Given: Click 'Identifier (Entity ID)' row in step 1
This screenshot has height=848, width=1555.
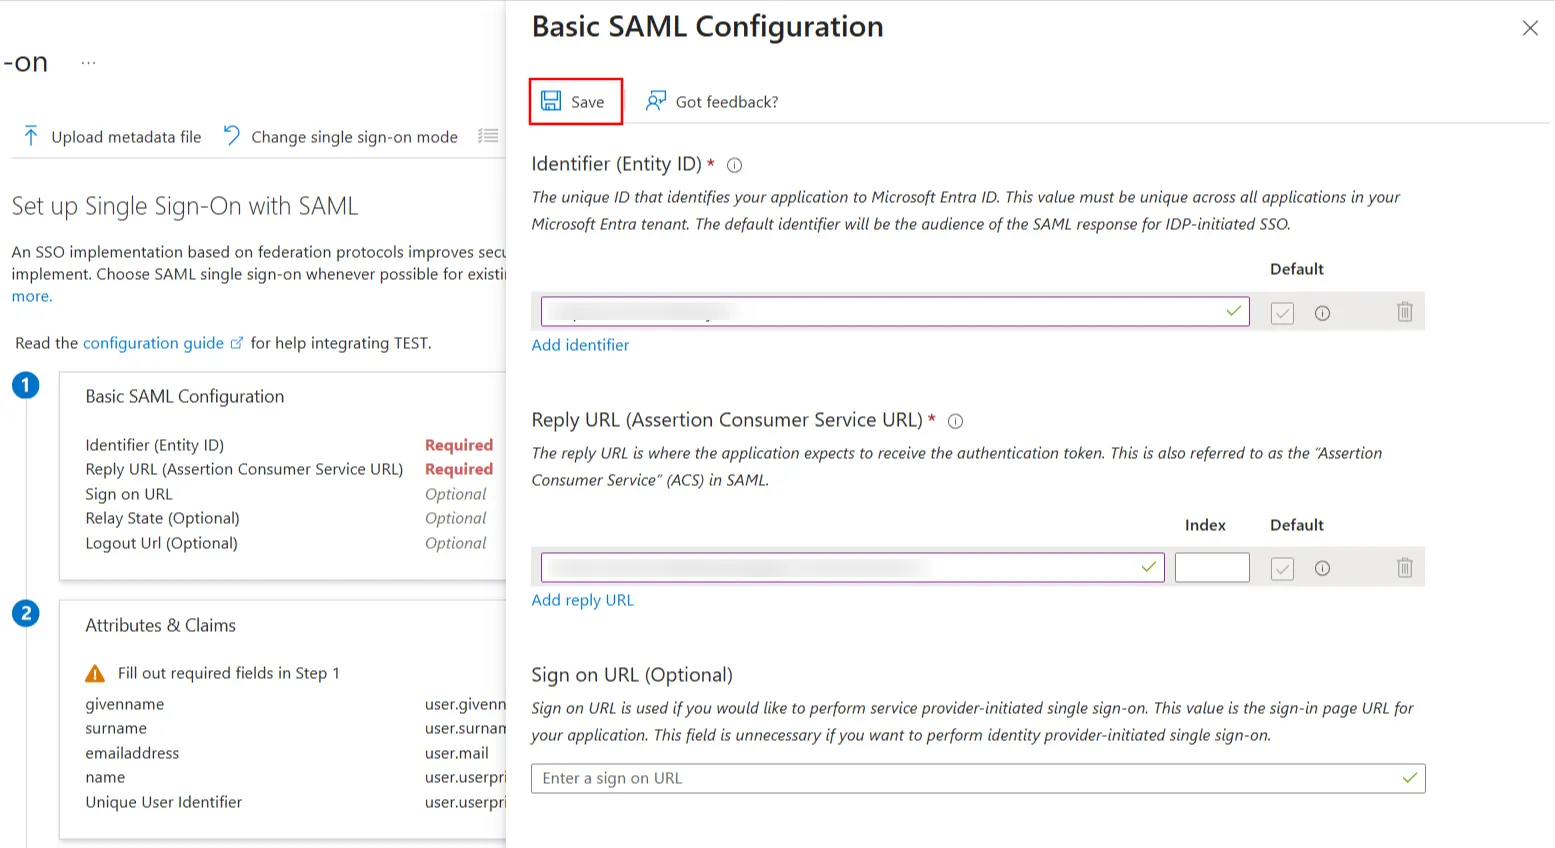Looking at the screenshot, I should 289,445.
